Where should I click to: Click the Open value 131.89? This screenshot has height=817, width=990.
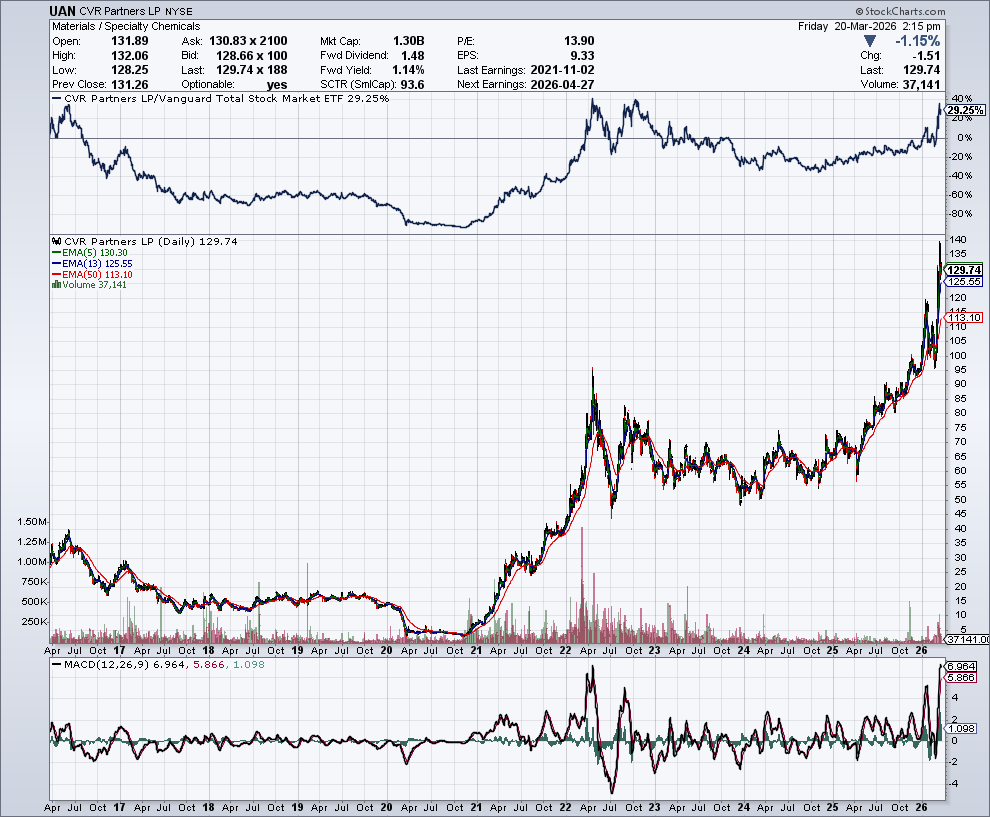129,41
